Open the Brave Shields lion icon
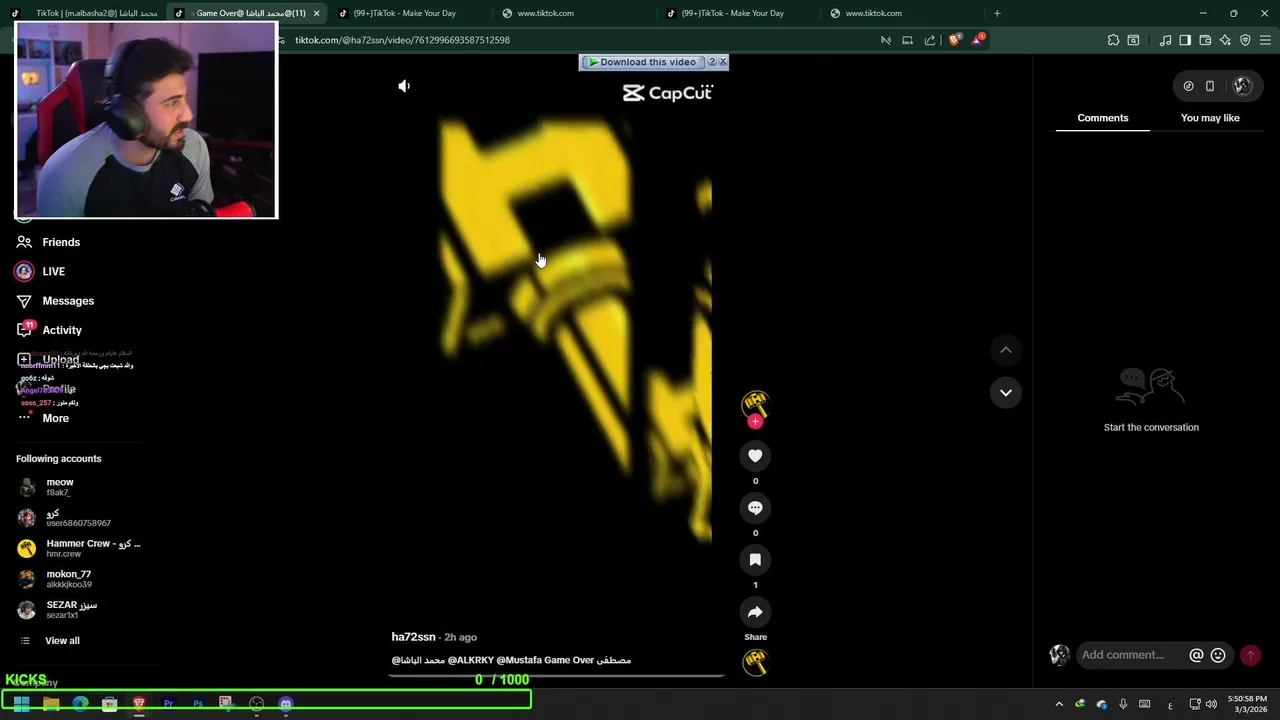This screenshot has height=720, width=1280. click(954, 40)
